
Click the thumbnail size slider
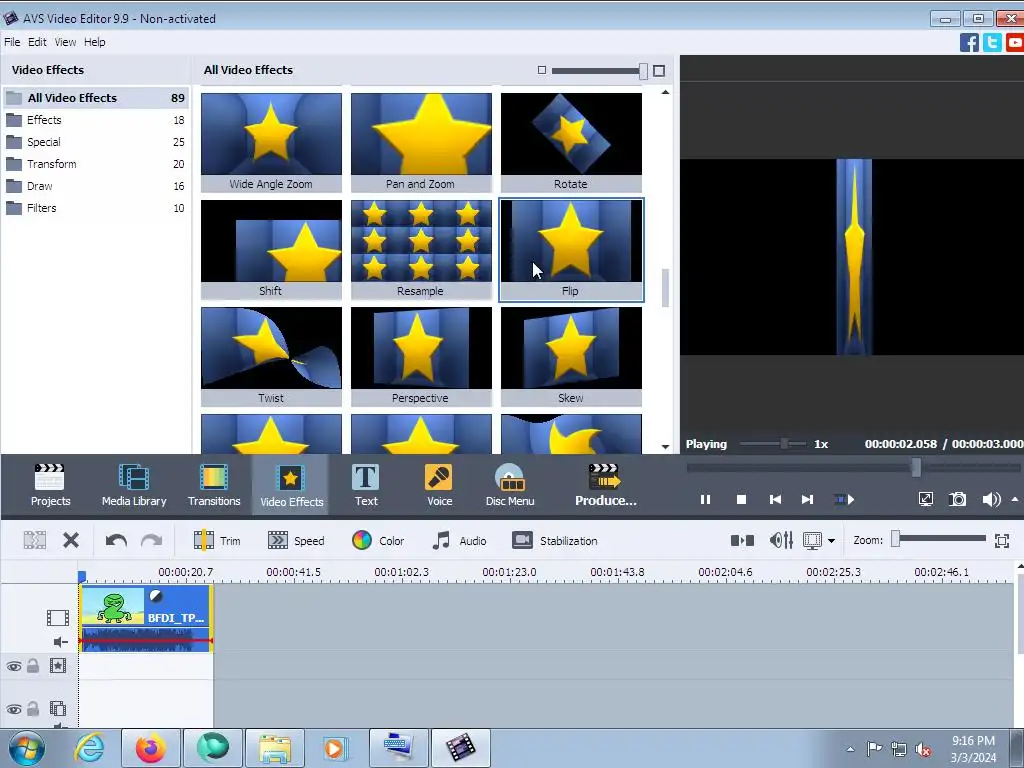599,71
